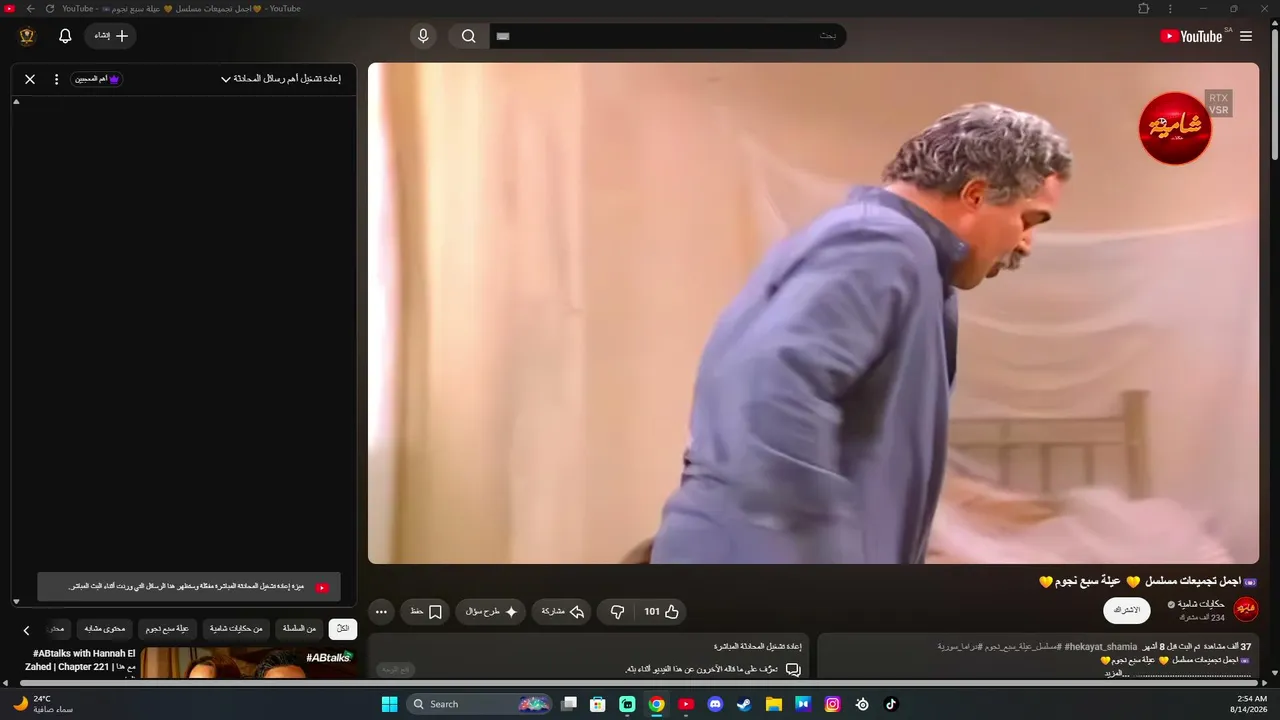Image resolution: width=1280 pixels, height=720 pixels.
Task: Open the YouTube guide hamburger menu
Action: [1246, 36]
